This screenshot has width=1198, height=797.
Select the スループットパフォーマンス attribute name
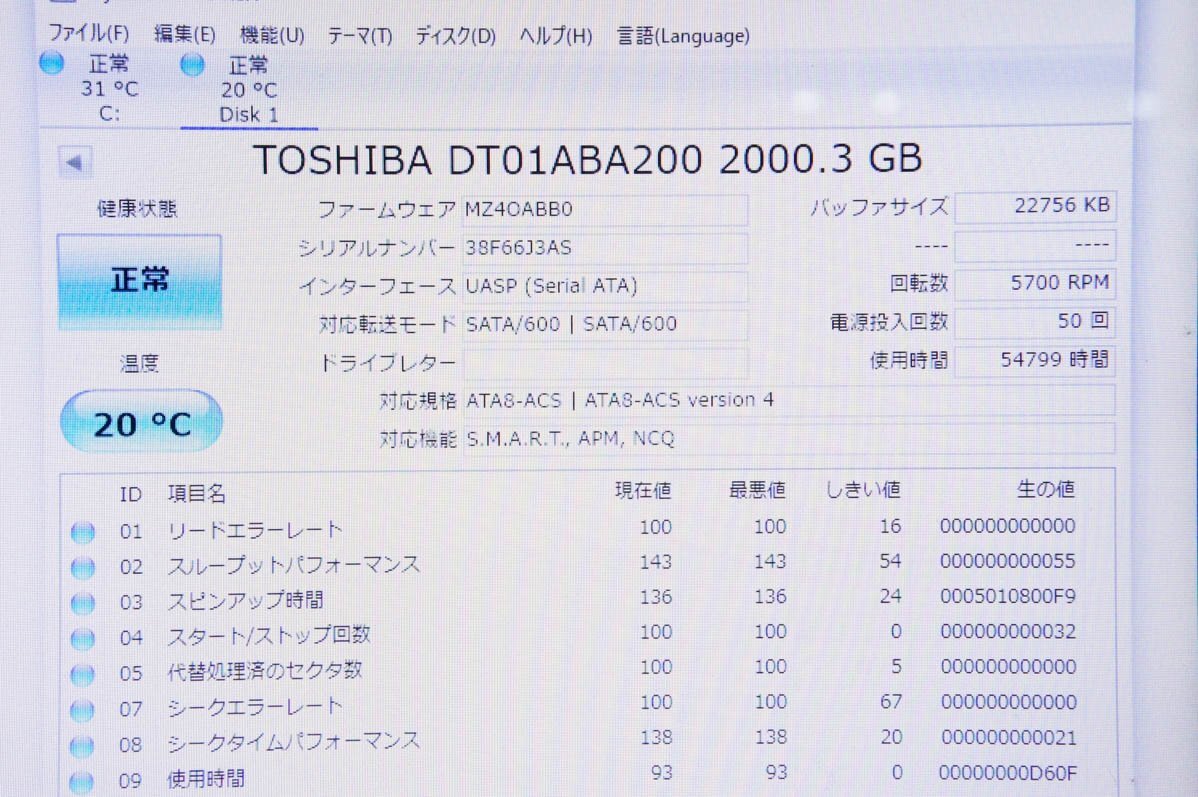tap(294, 565)
